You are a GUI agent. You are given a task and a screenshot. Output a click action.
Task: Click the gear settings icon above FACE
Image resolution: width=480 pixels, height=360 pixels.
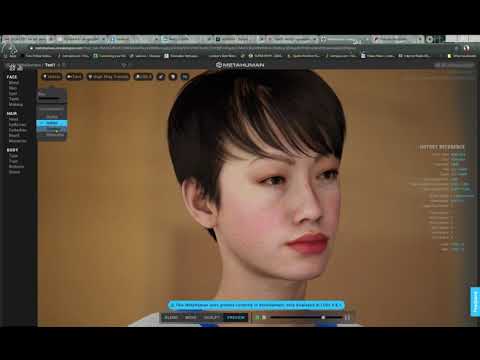click(x=12, y=68)
